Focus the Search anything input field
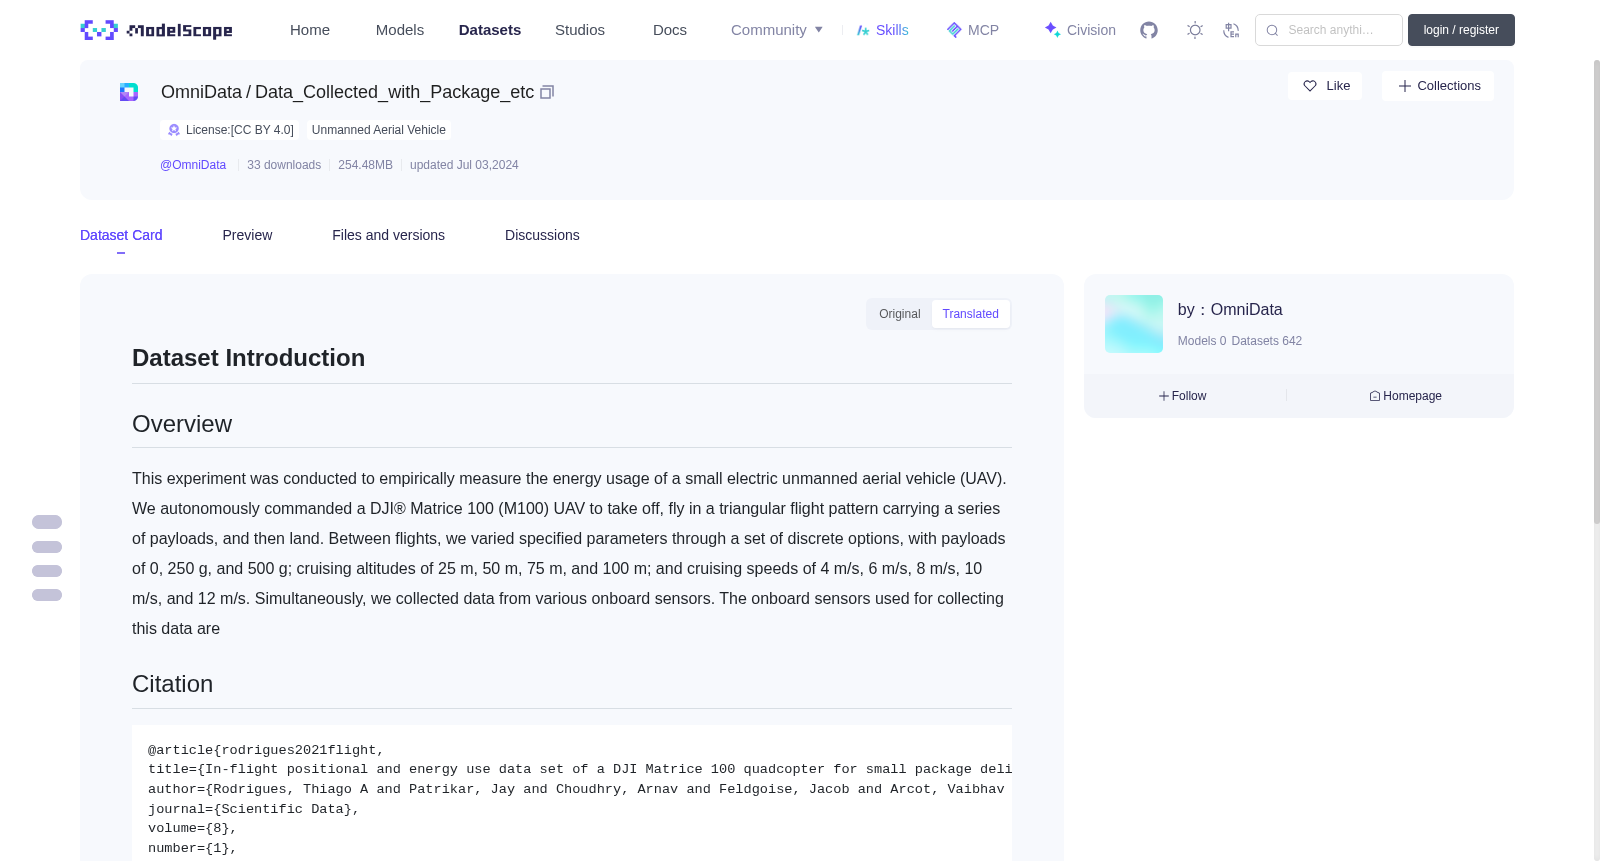 [x=1330, y=30]
